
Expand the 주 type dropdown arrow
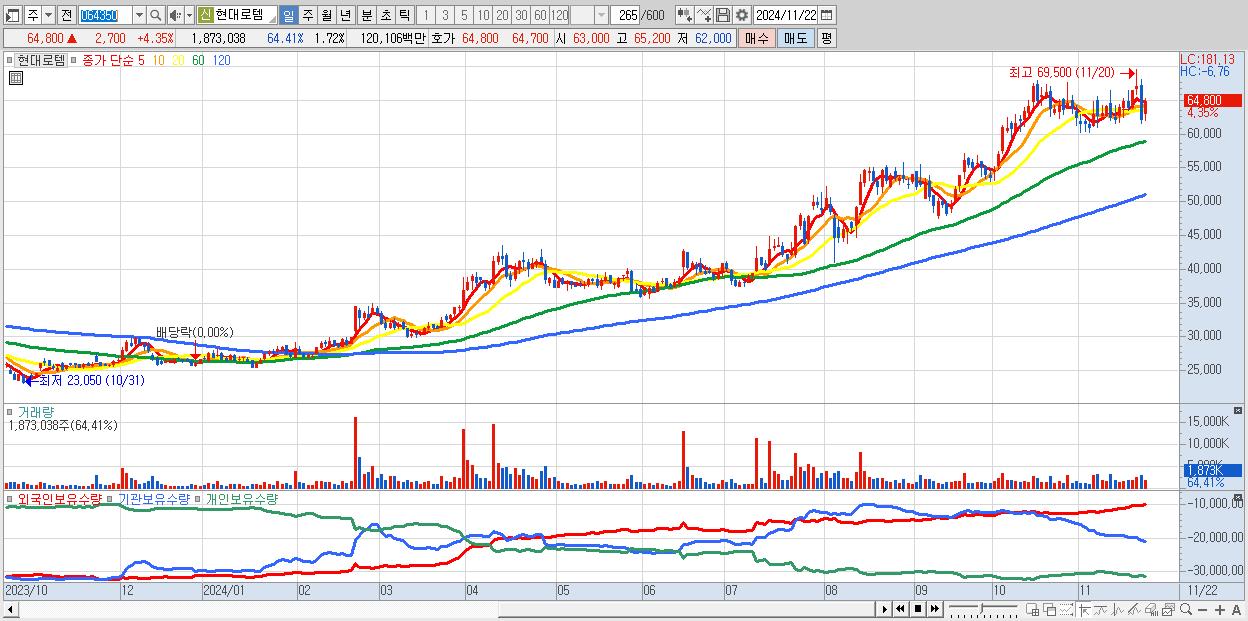[x=49, y=15]
